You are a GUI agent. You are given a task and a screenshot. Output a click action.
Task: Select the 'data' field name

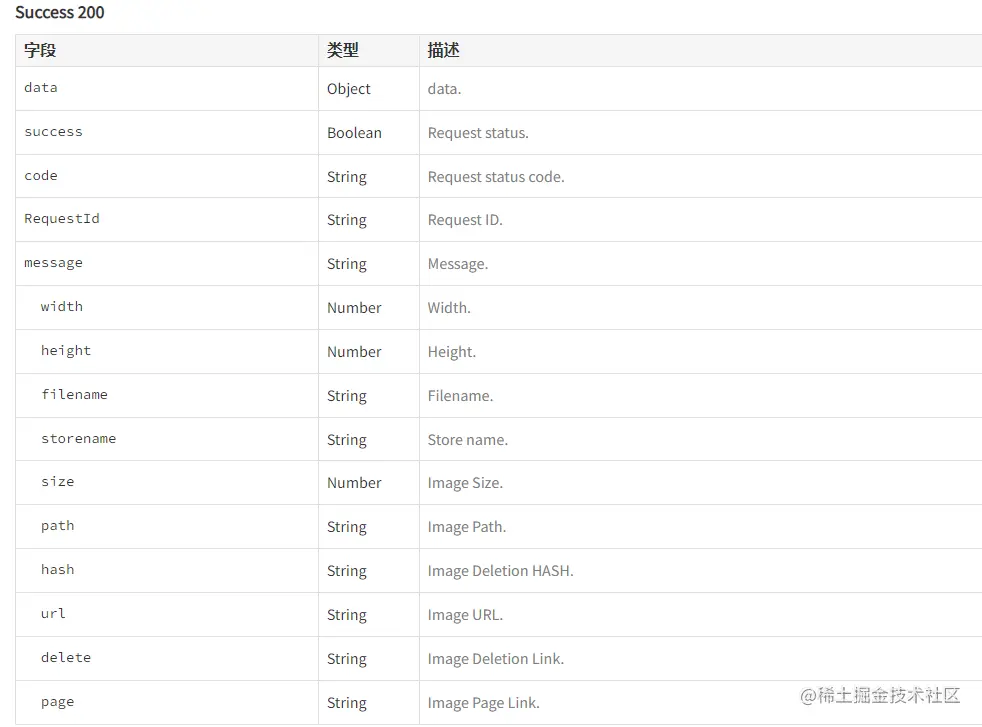point(41,88)
